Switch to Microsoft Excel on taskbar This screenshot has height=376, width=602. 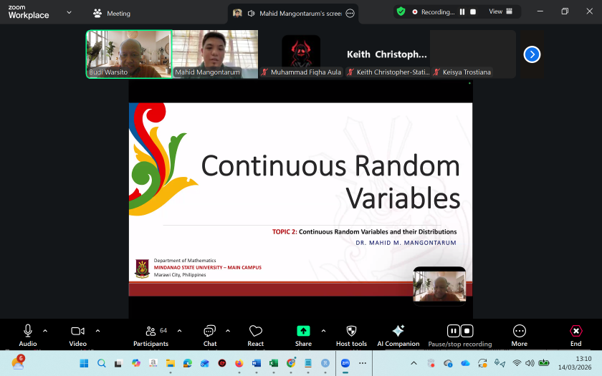coord(273,363)
